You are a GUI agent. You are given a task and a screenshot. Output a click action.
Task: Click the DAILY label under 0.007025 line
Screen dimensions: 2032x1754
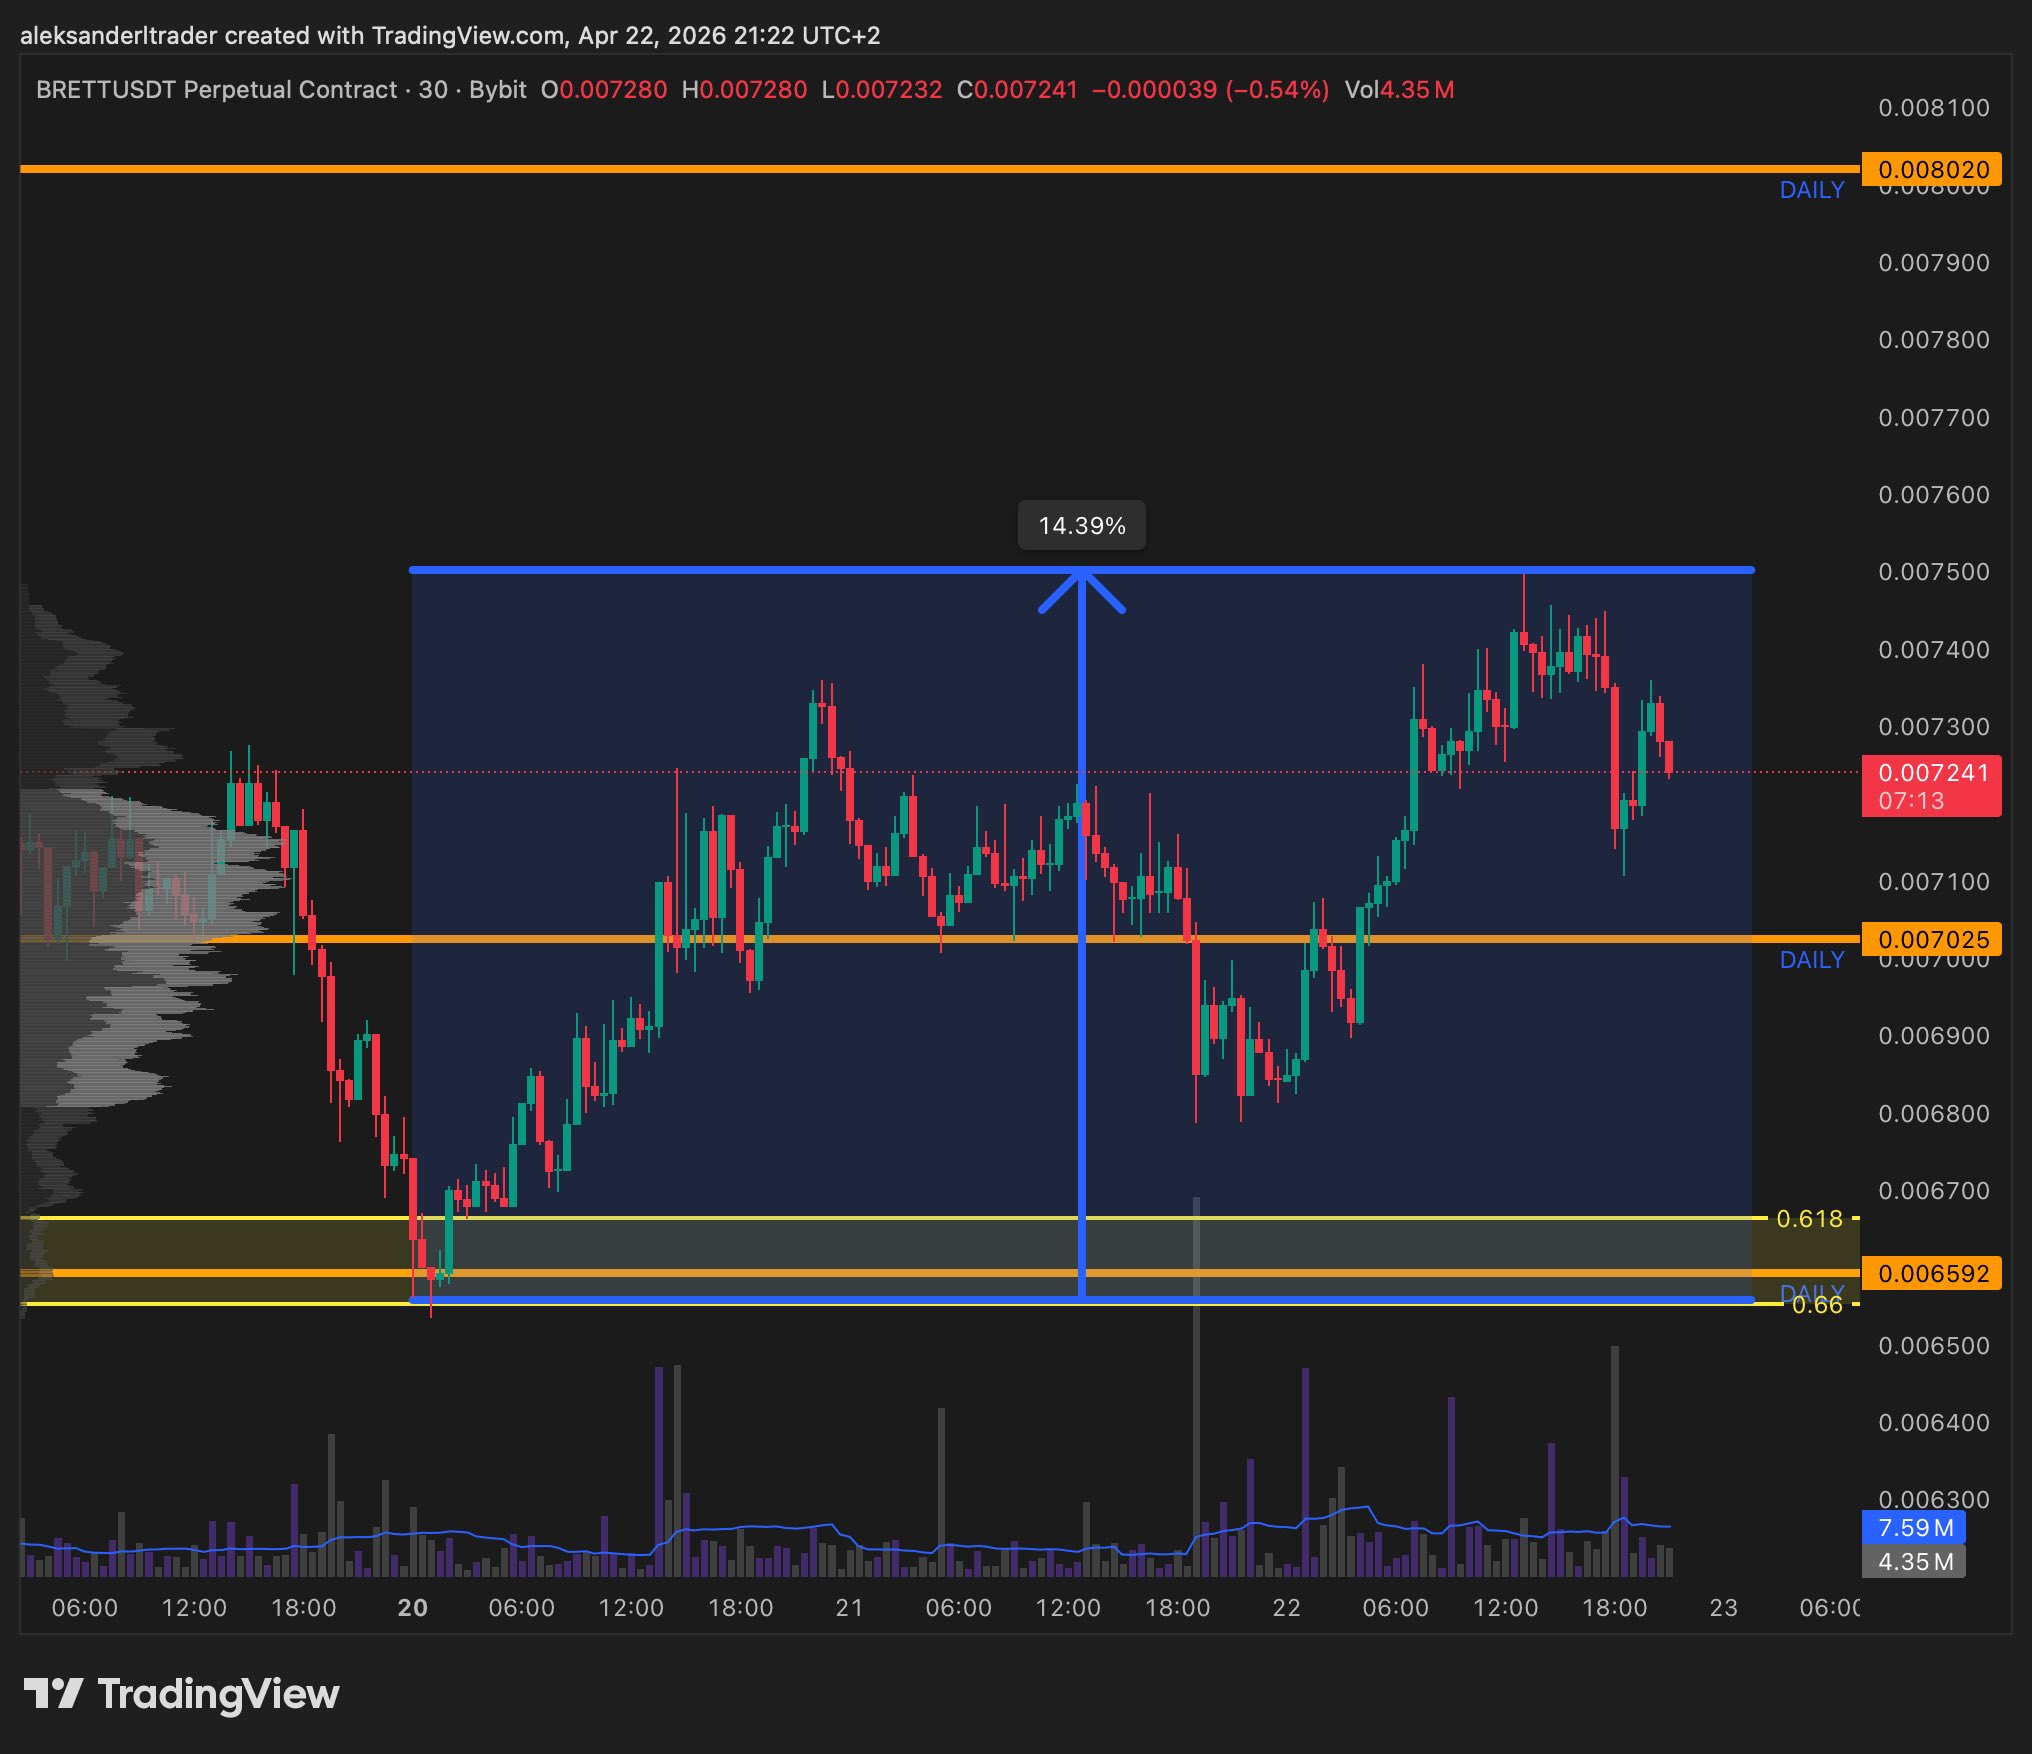point(1811,960)
